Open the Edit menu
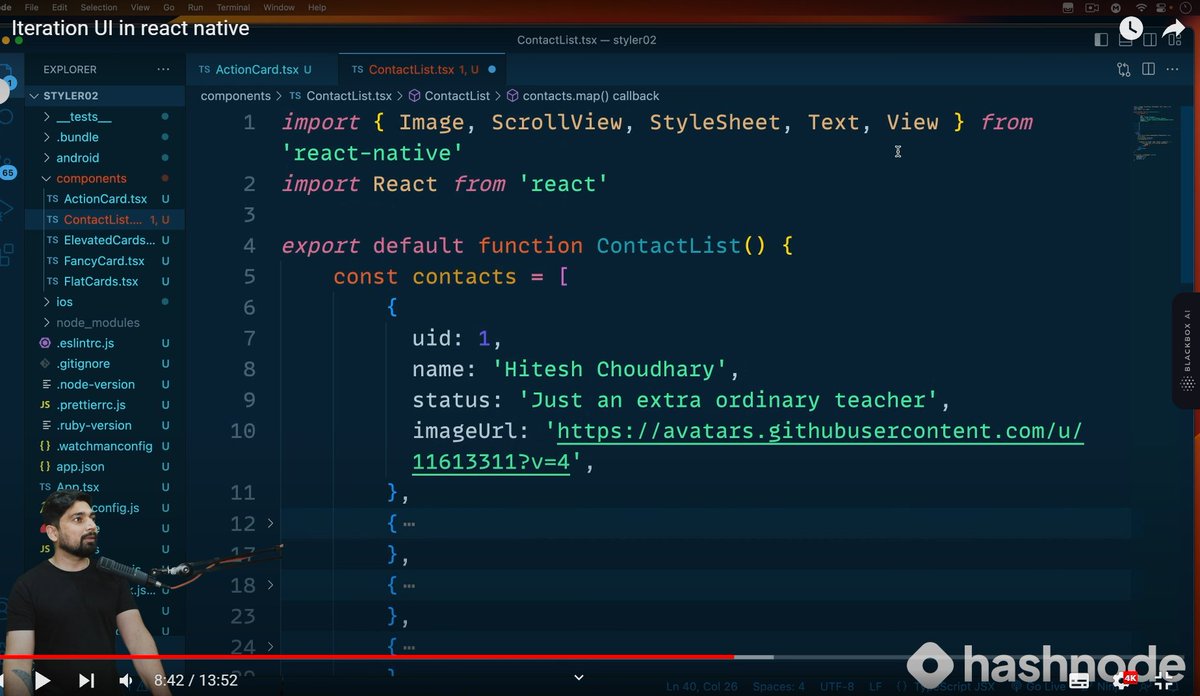This screenshot has width=1200, height=696. coord(61,7)
